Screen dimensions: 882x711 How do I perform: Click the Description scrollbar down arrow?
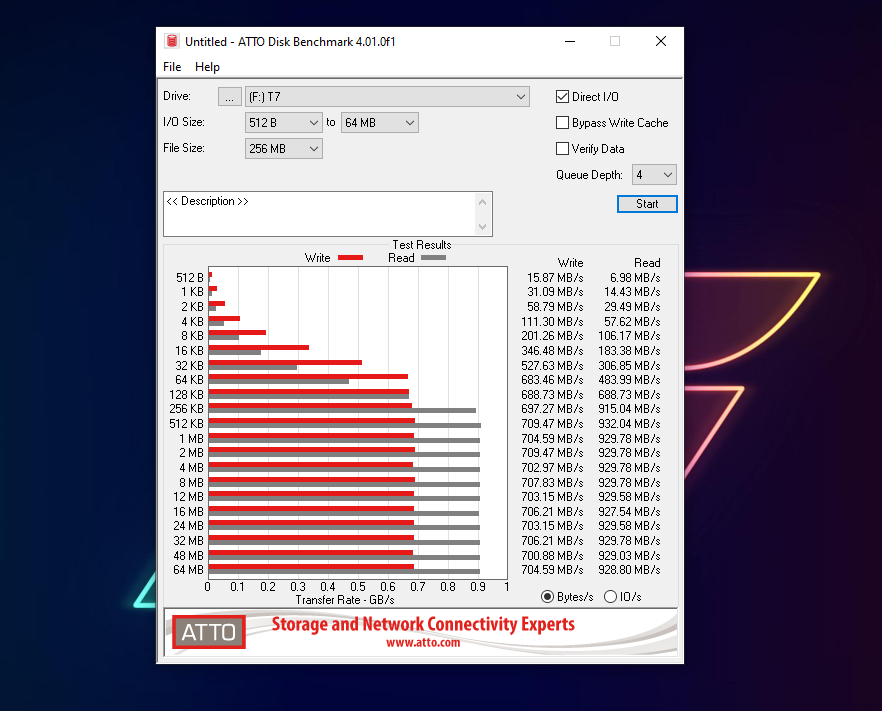click(482, 227)
